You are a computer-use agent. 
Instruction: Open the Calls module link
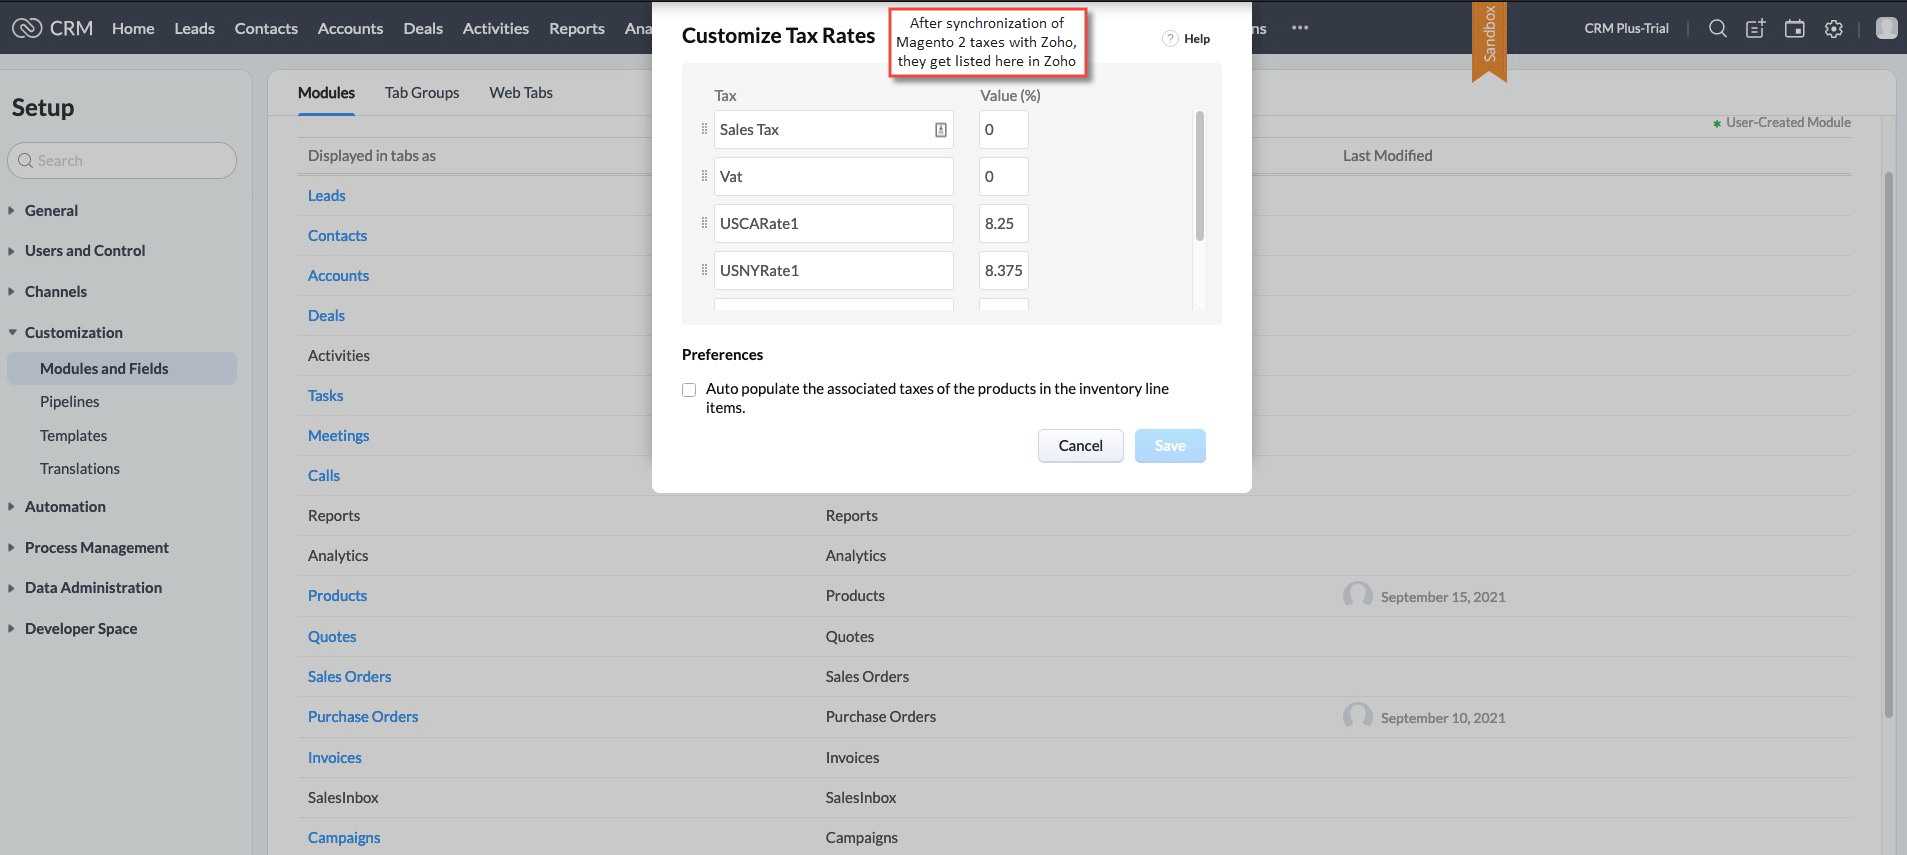(x=324, y=476)
